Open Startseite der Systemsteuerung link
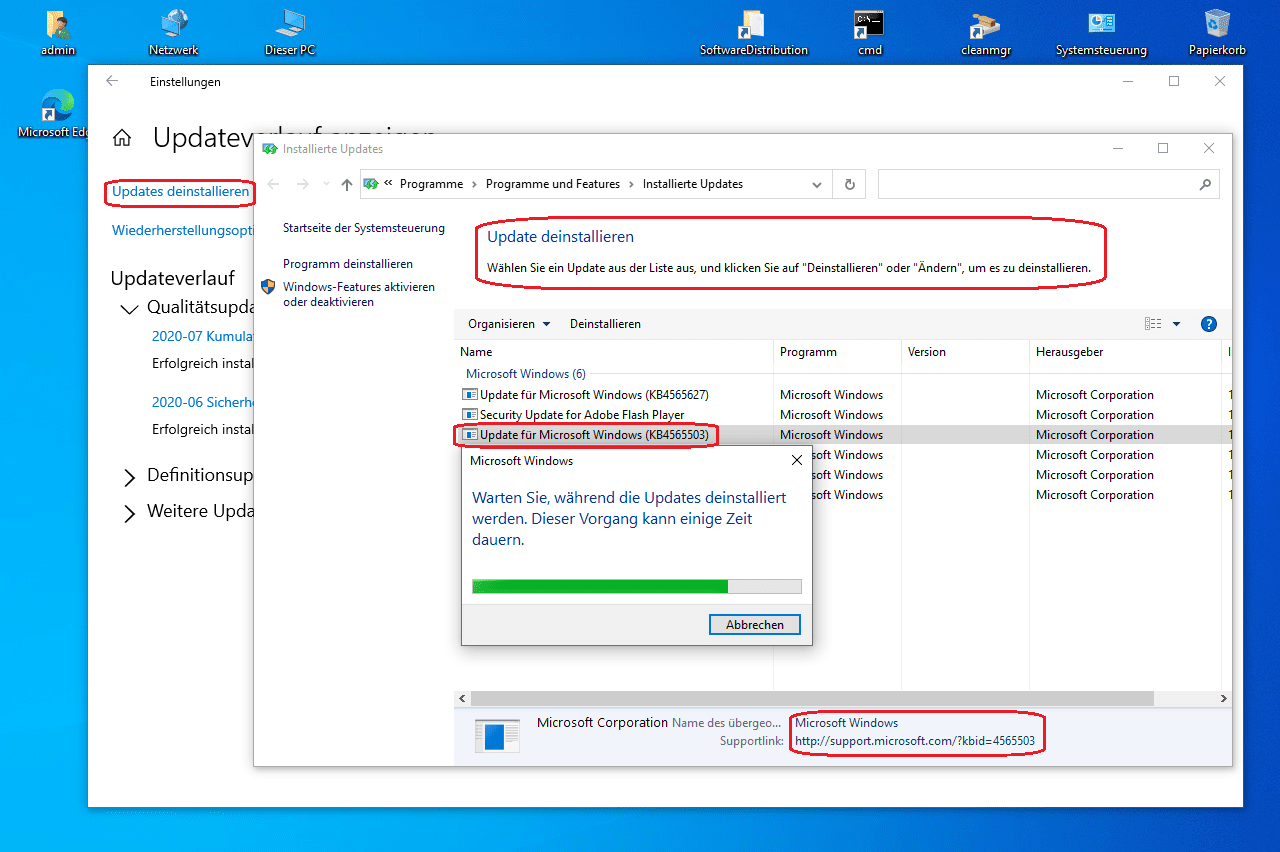Viewport: 1280px width, 852px height. (364, 228)
